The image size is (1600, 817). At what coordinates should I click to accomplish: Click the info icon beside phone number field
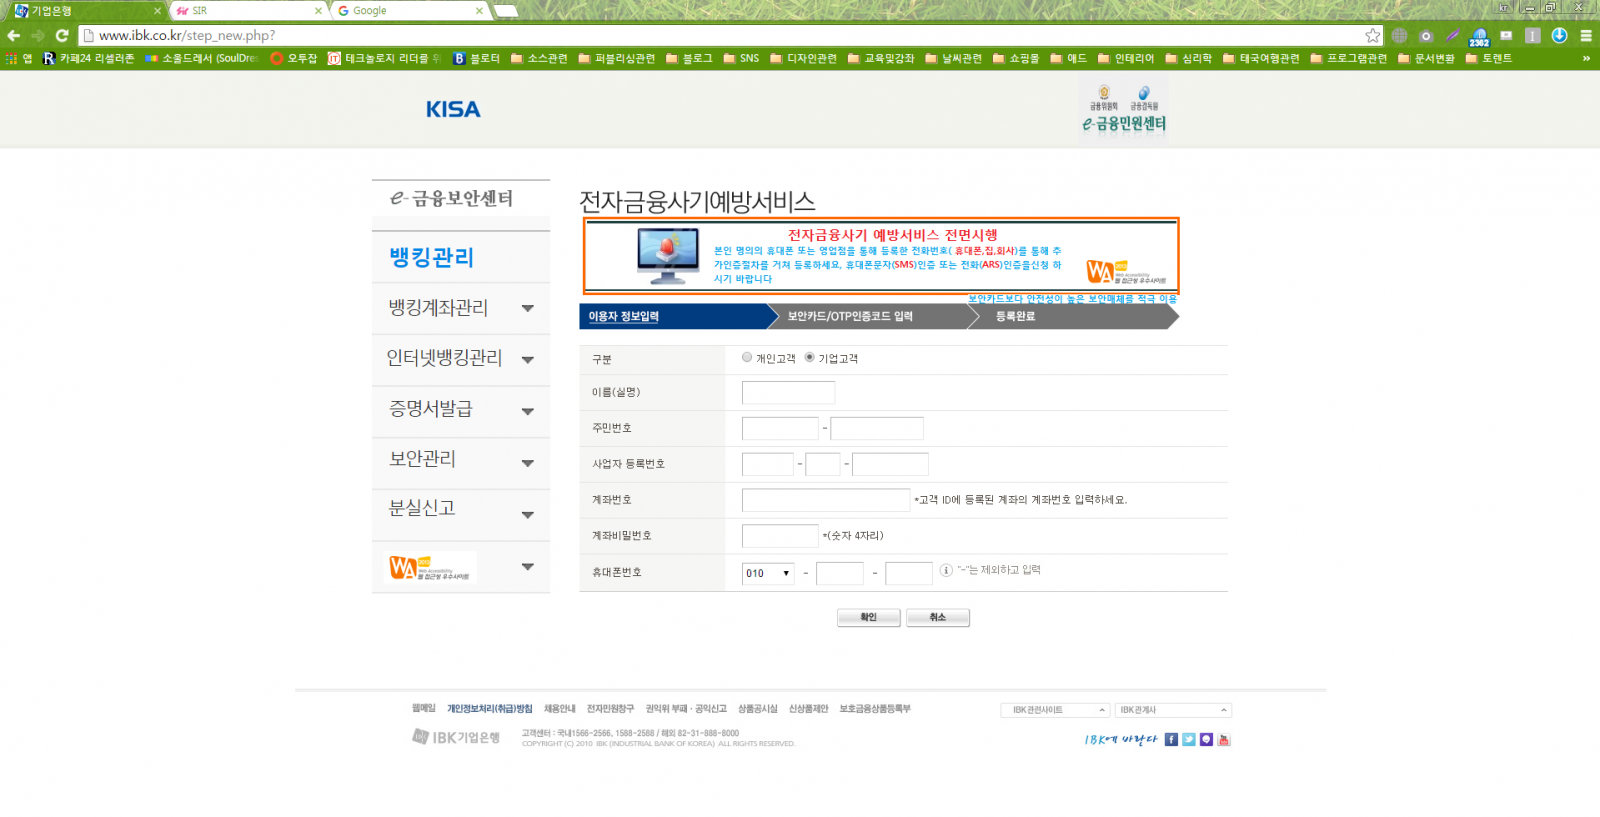(946, 571)
